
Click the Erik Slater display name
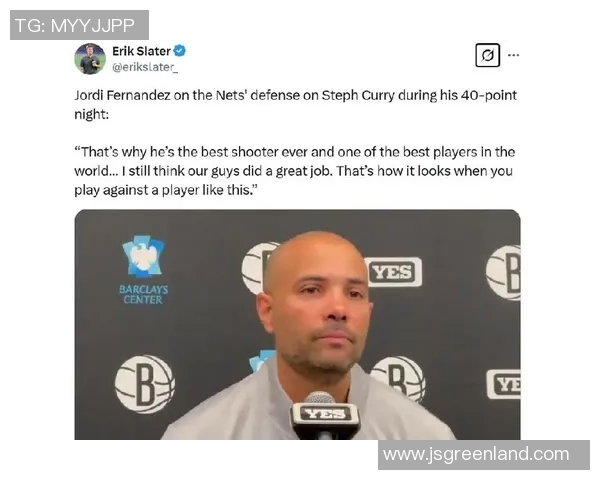[141, 51]
